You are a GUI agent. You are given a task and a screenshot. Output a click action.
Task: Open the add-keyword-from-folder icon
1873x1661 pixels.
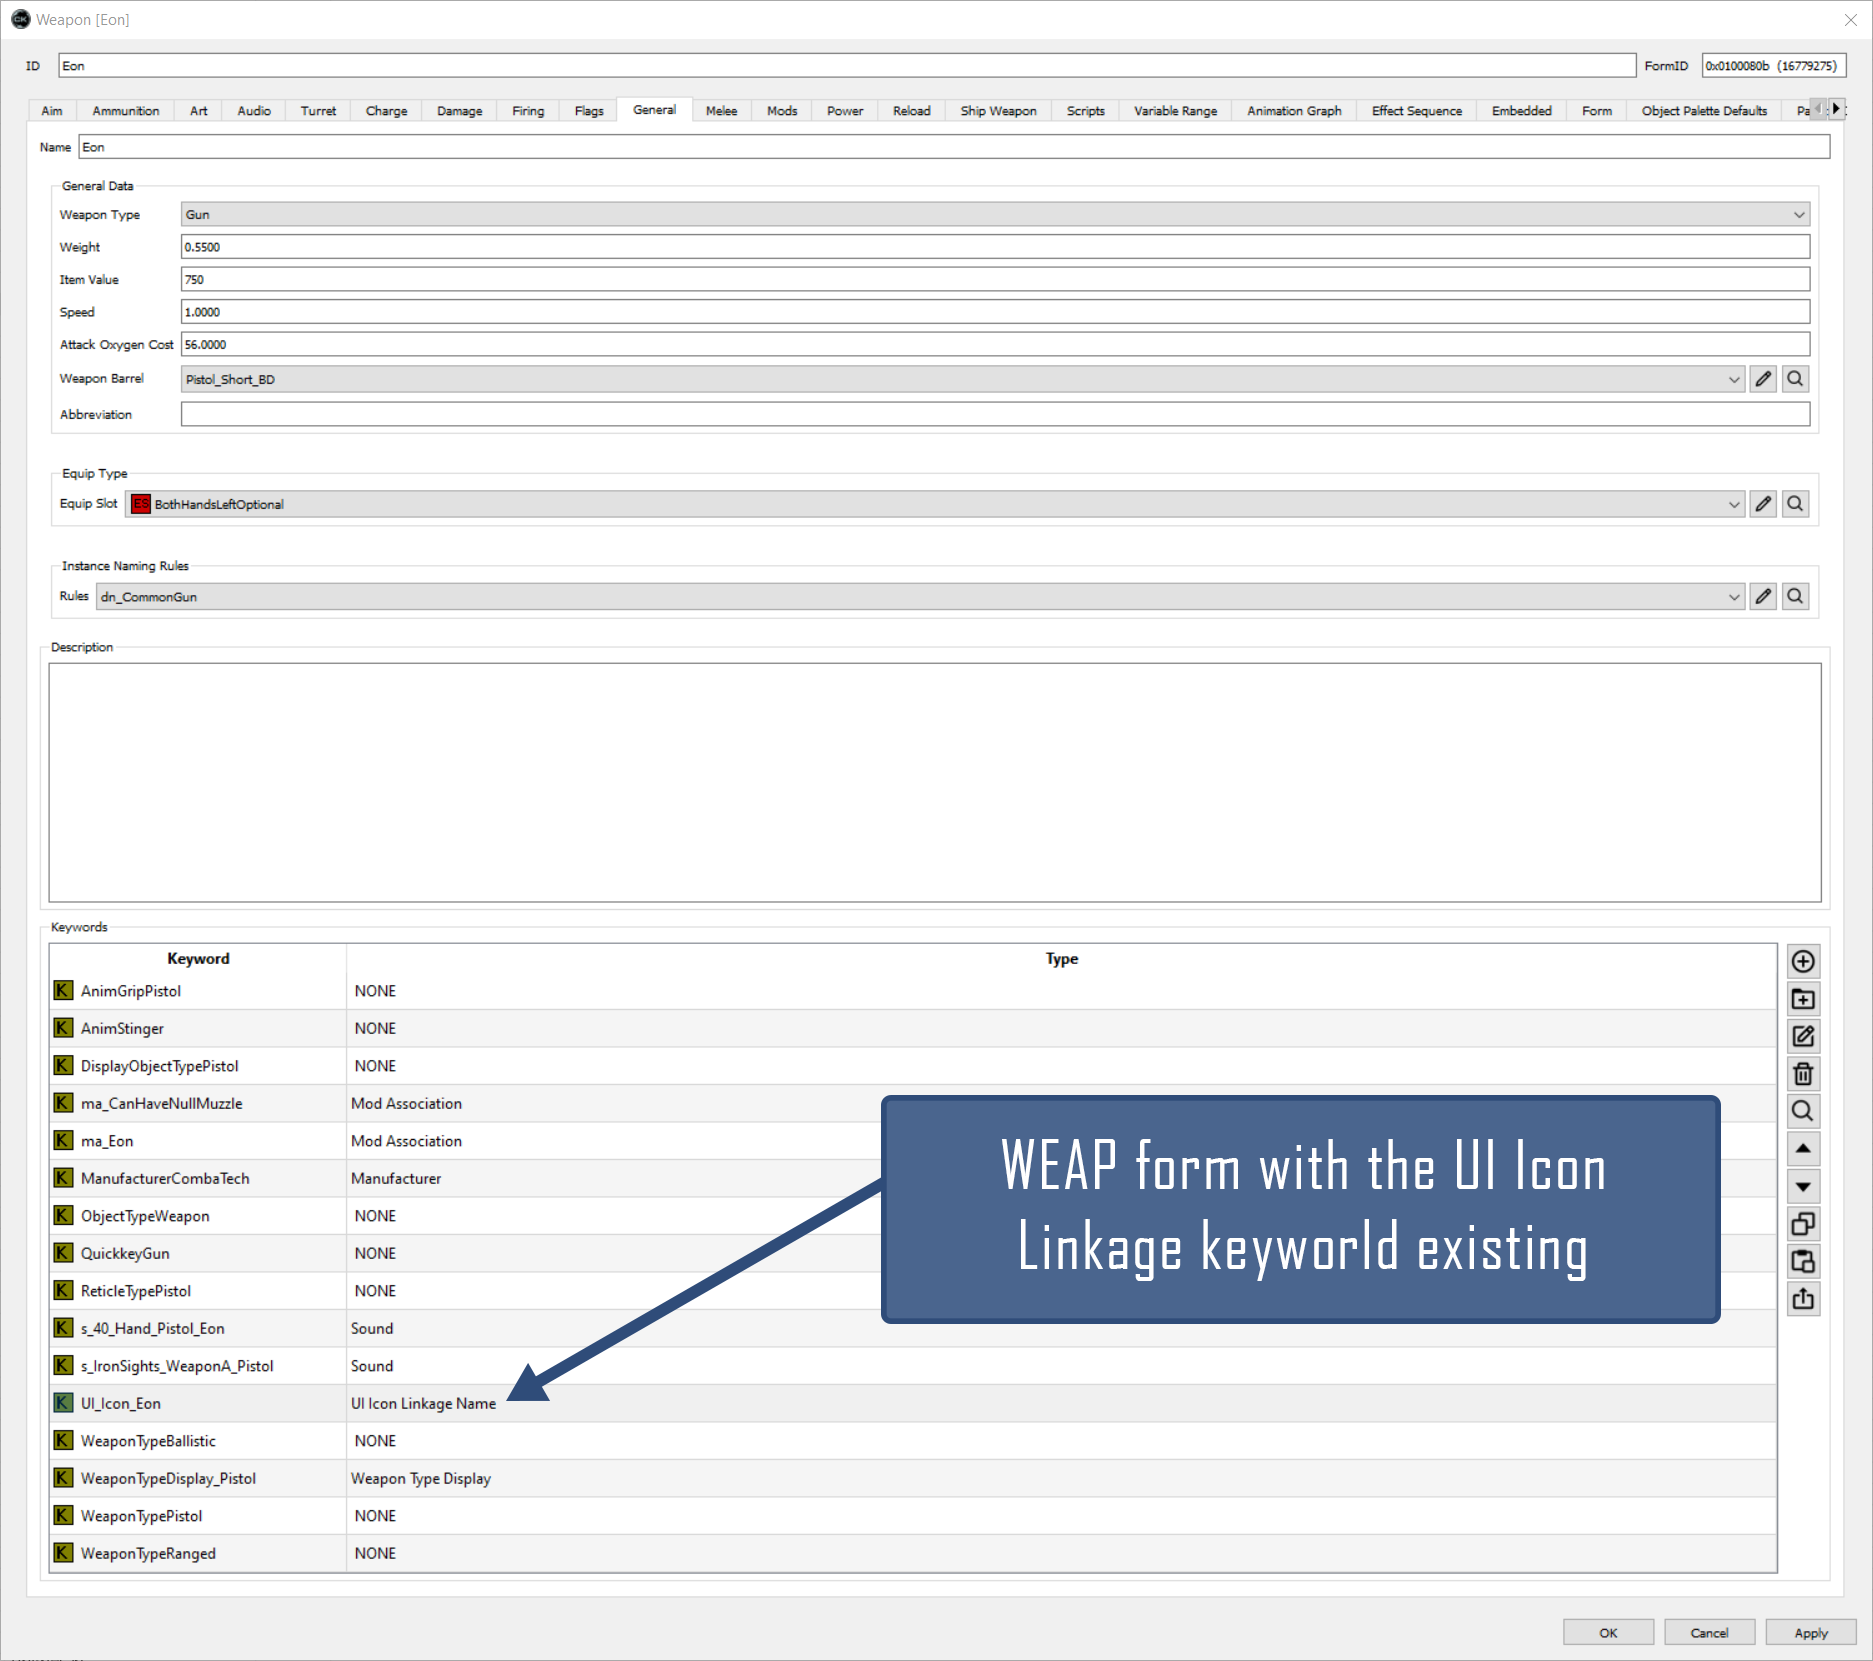pos(1803,999)
